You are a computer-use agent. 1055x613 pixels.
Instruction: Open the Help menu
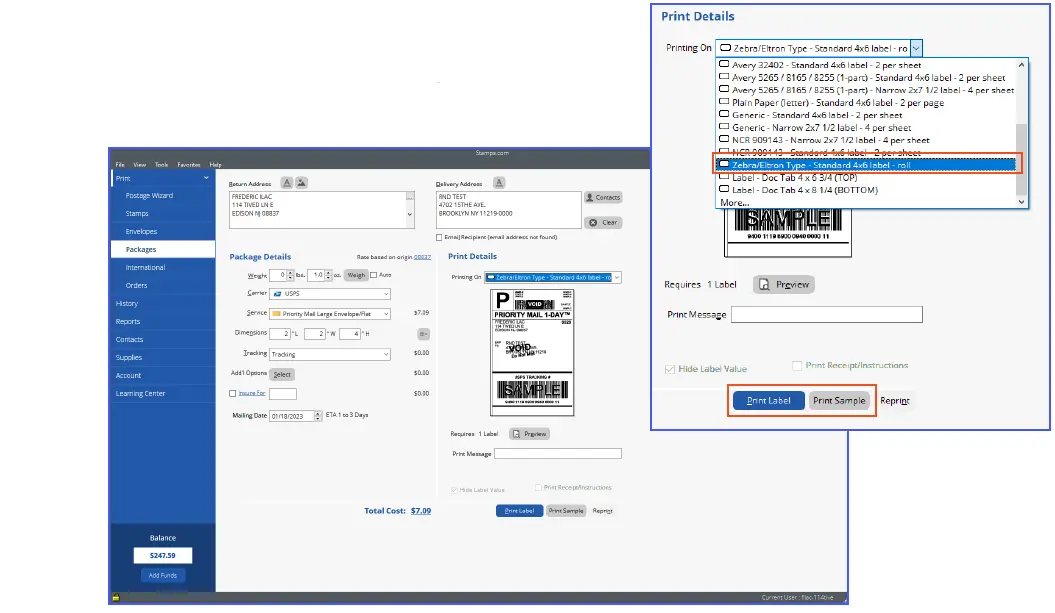[x=215, y=165]
